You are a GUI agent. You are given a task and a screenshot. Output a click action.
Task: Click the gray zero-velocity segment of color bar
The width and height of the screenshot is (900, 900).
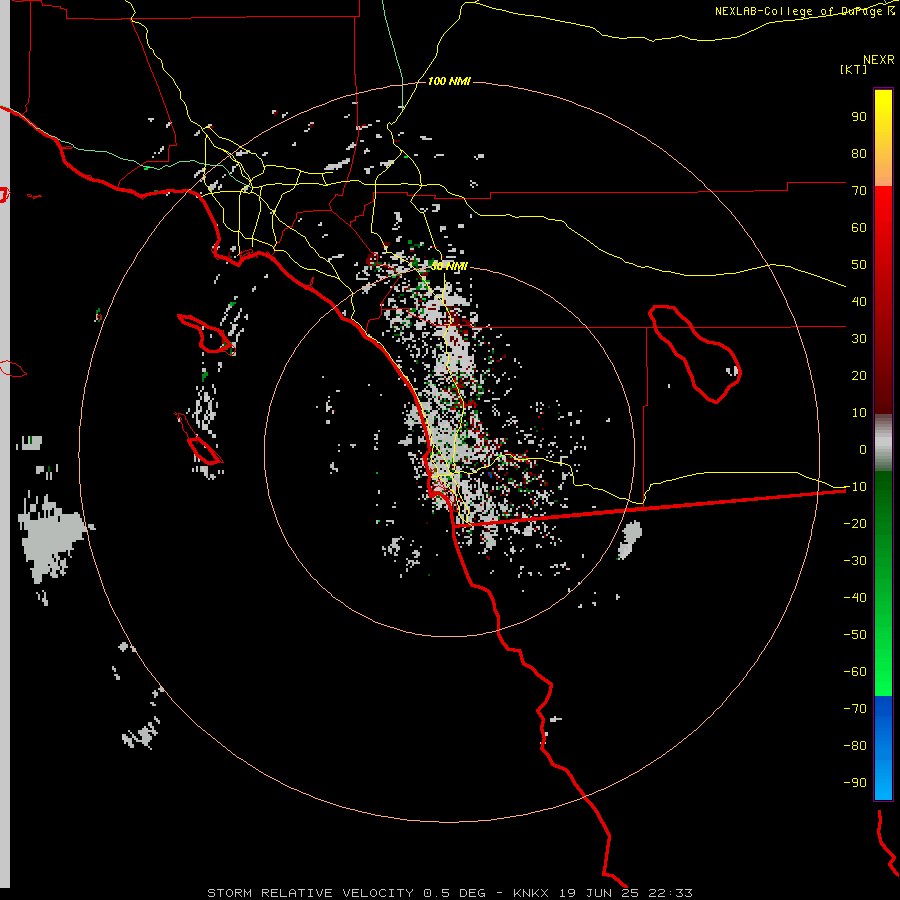click(x=883, y=443)
